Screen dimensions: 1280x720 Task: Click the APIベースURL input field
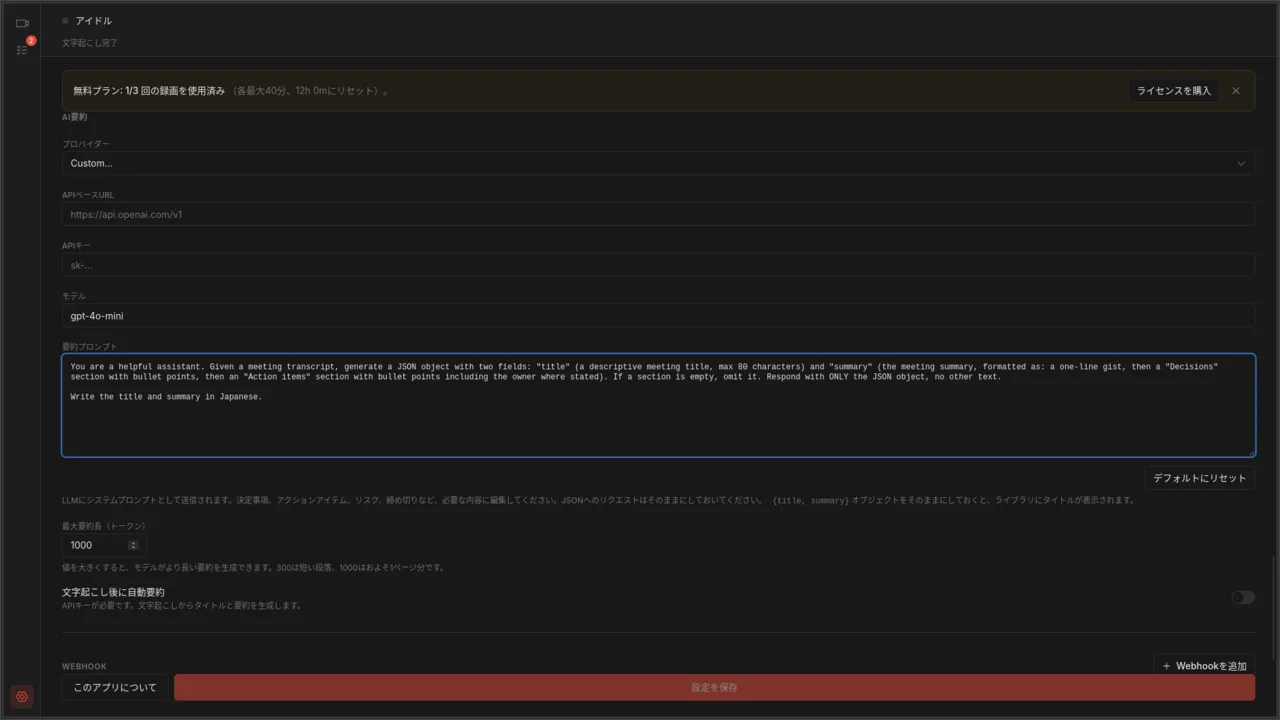click(x=658, y=214)
